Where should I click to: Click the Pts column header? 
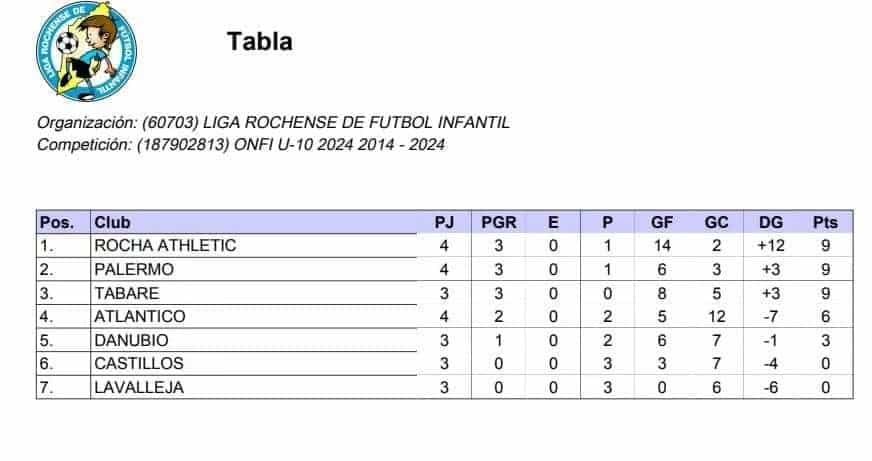click(x=825, y=222)
